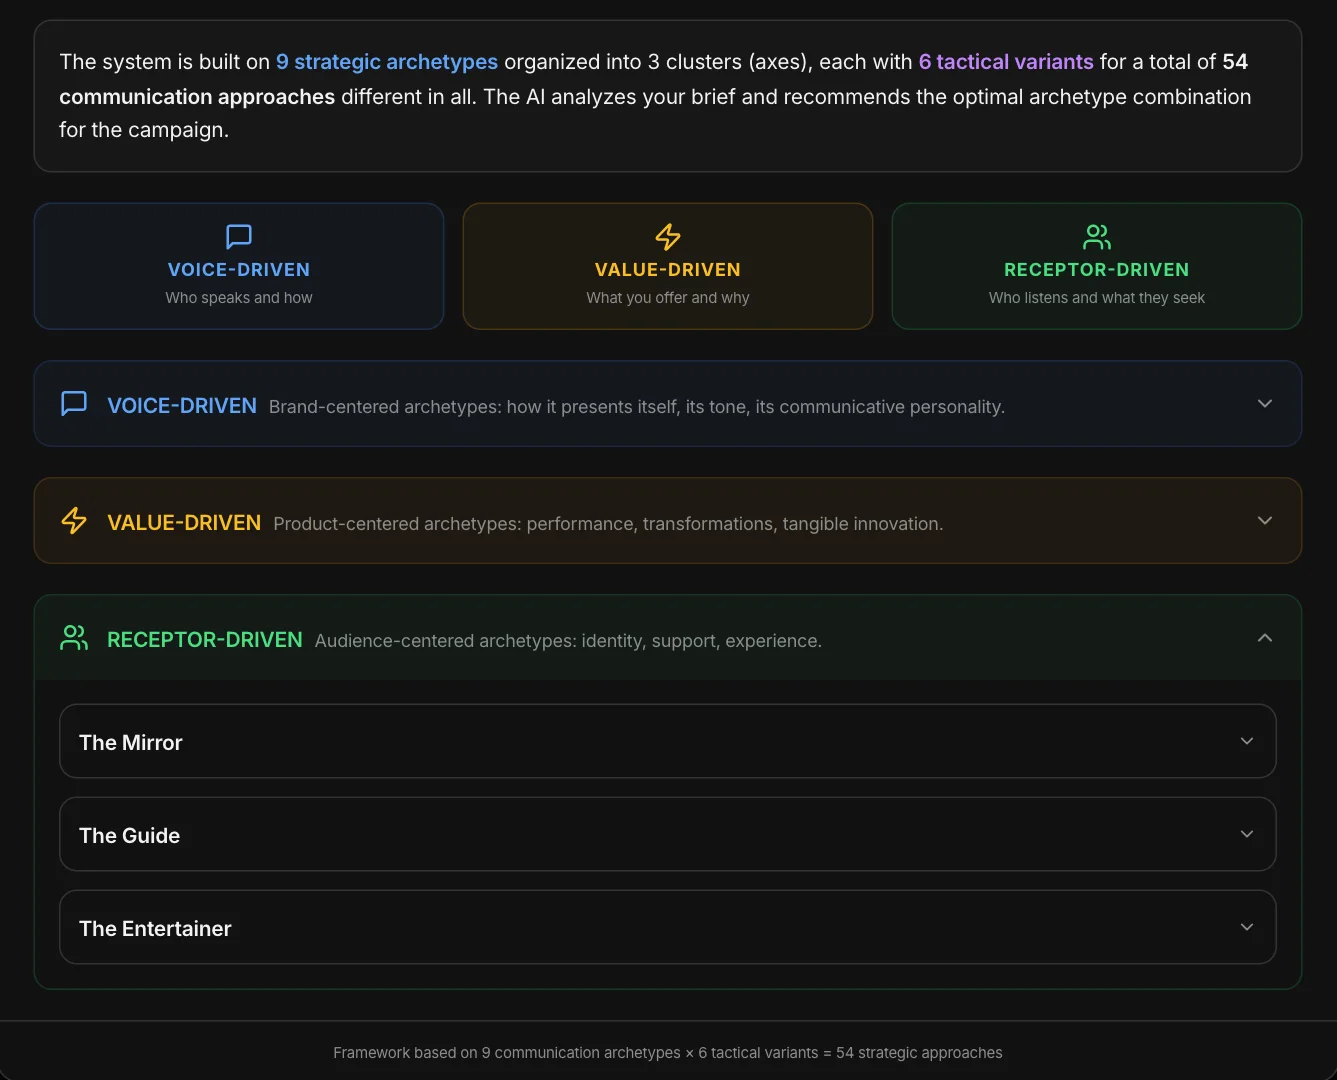Click speech bubble icon in Voice-Driven accordion row
Viewport: 1337px width, 1080px height.
click(x=74, y=403)
